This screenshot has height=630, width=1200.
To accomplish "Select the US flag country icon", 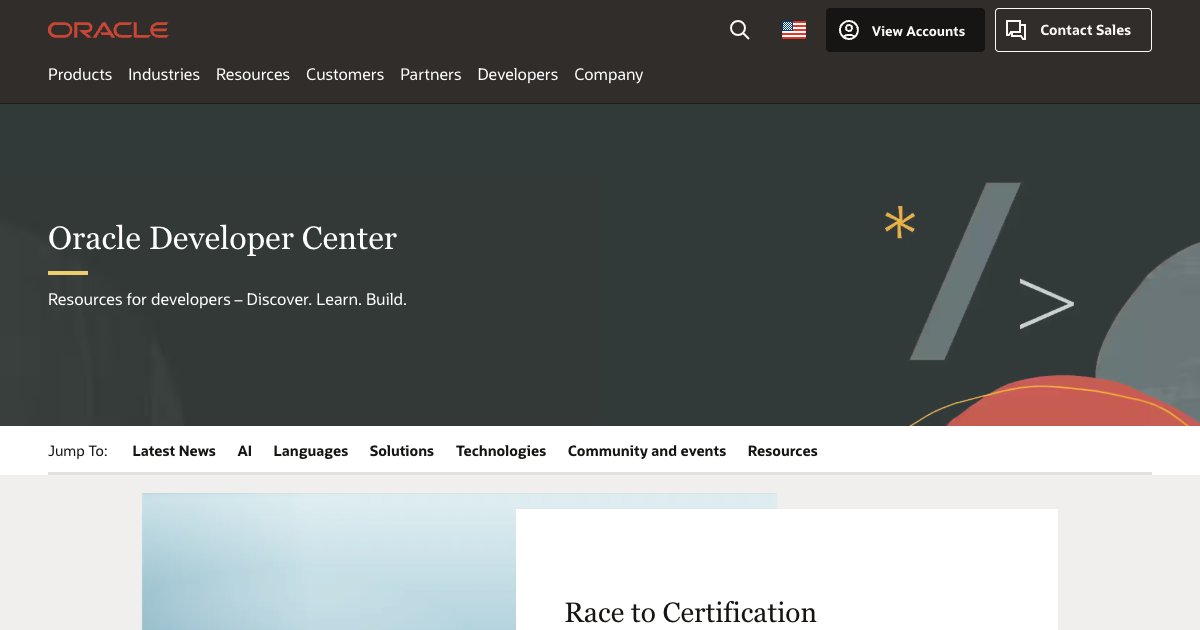I will point(794,30).
